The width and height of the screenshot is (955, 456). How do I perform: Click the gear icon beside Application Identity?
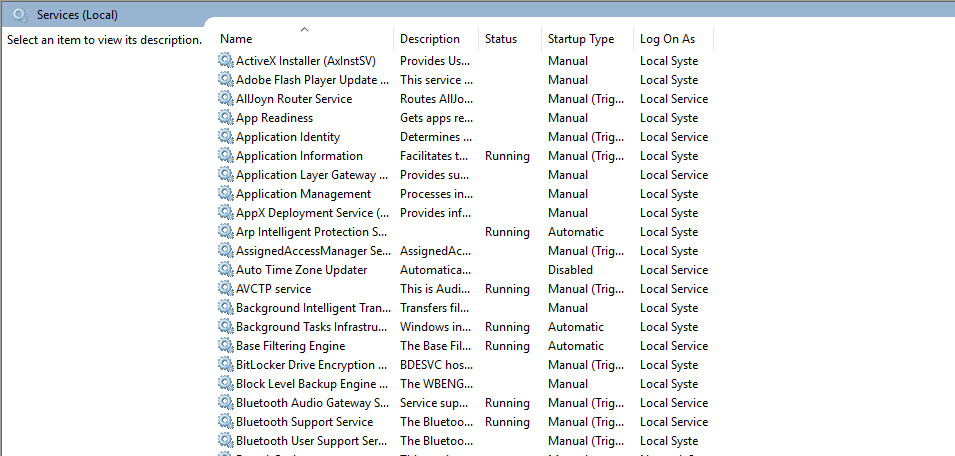click(x=225, y=137)
